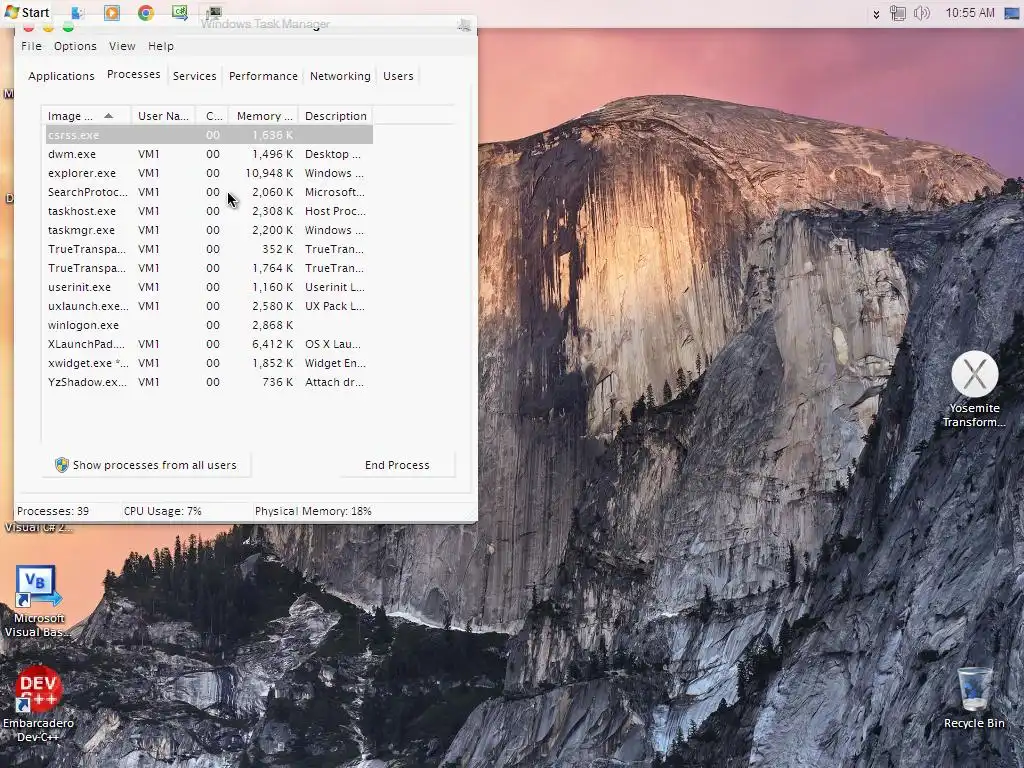The height and width of the screenshot is (768, 1024).
Task: Sort by the User Name column header
Action: 163,116
